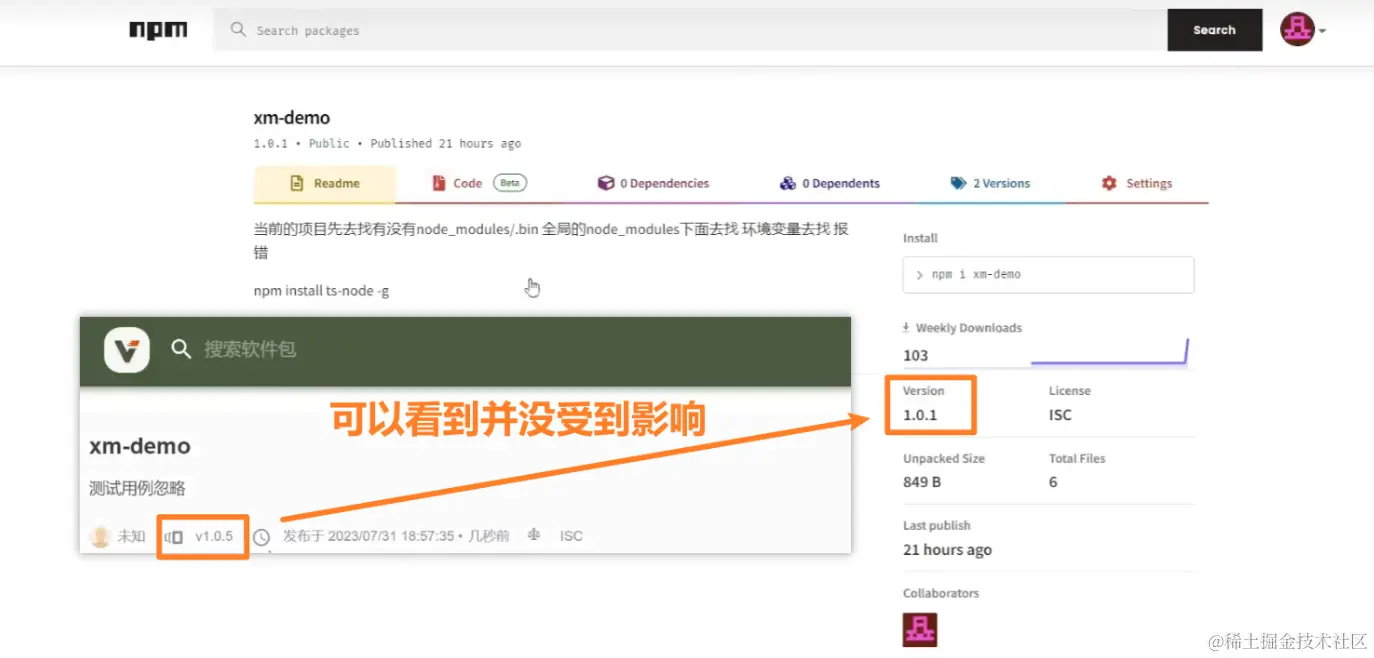Click the Unpacked Size value 849 B

pos(922,482)
